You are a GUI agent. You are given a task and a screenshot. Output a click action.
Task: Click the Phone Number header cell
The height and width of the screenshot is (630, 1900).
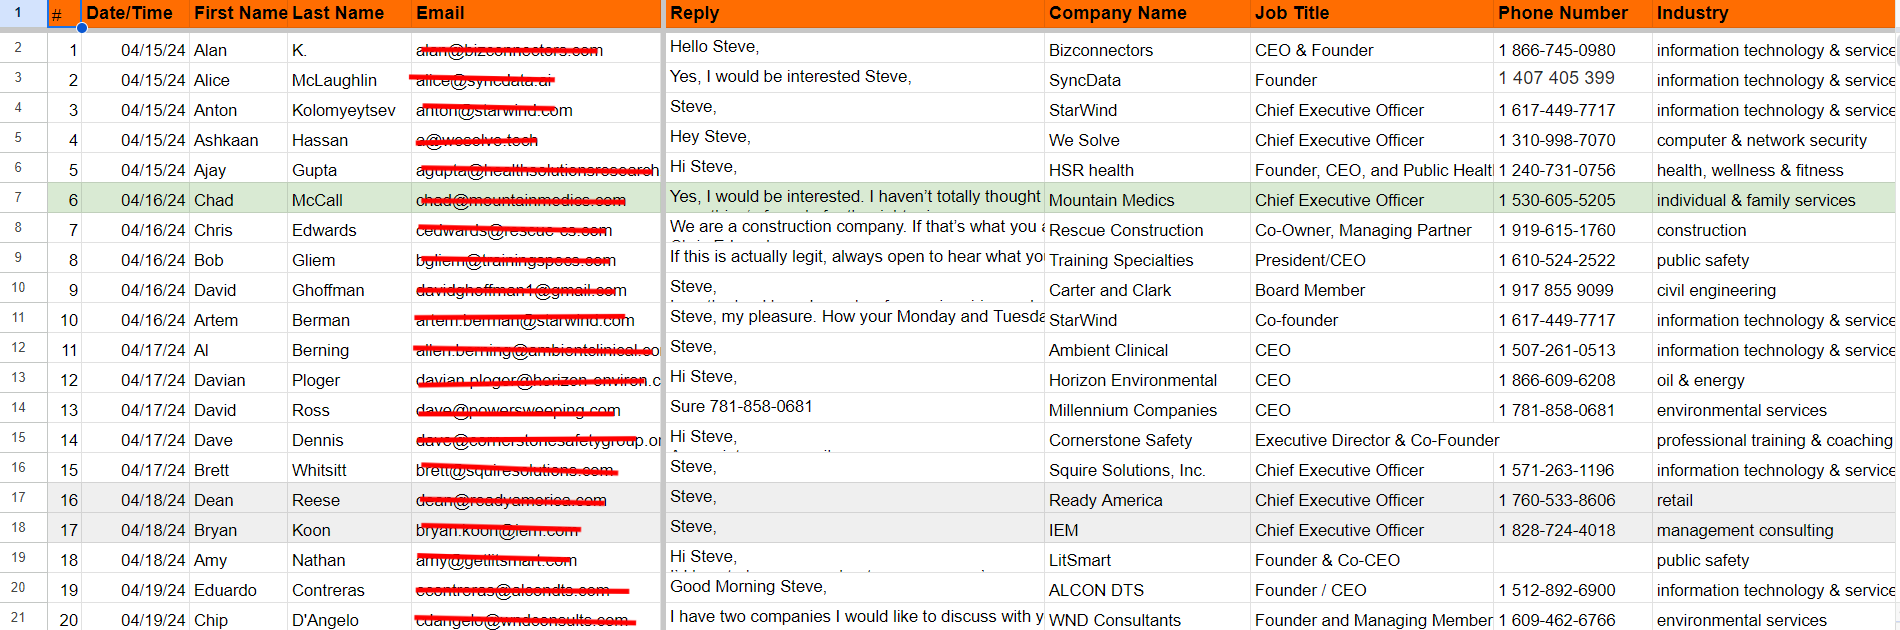click(x=1570, y=13)
